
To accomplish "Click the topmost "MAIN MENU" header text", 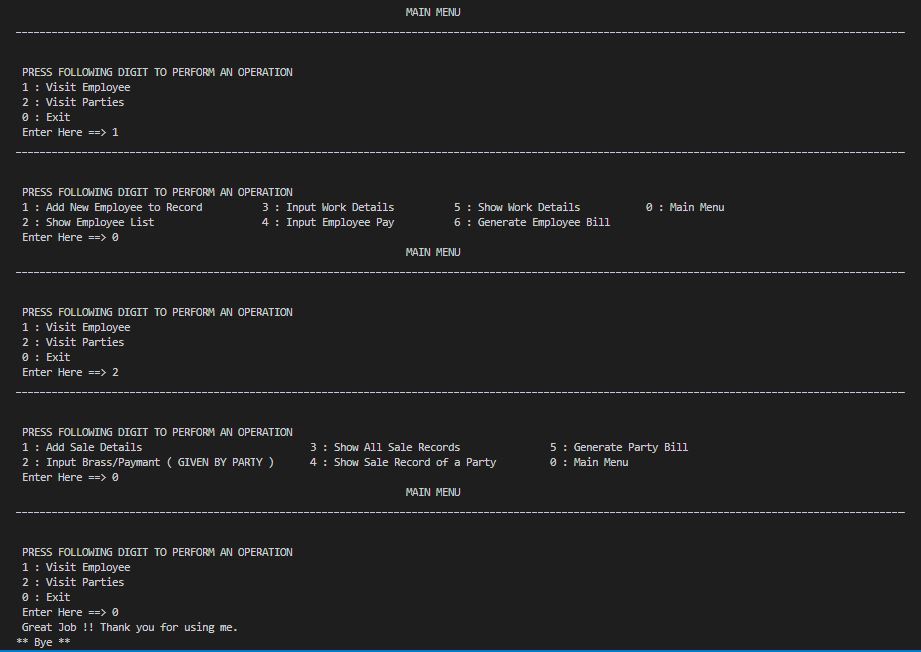I will click(x=432, y=12).
